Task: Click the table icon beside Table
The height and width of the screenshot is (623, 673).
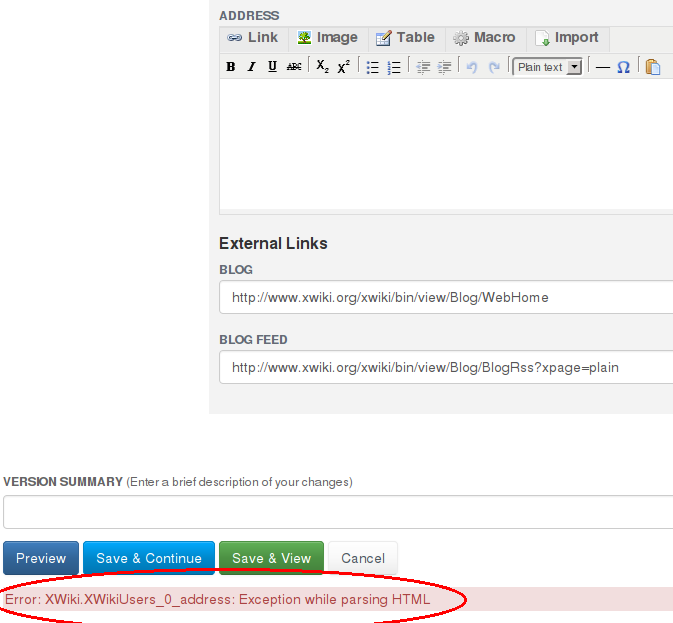Action: (383, 38)
